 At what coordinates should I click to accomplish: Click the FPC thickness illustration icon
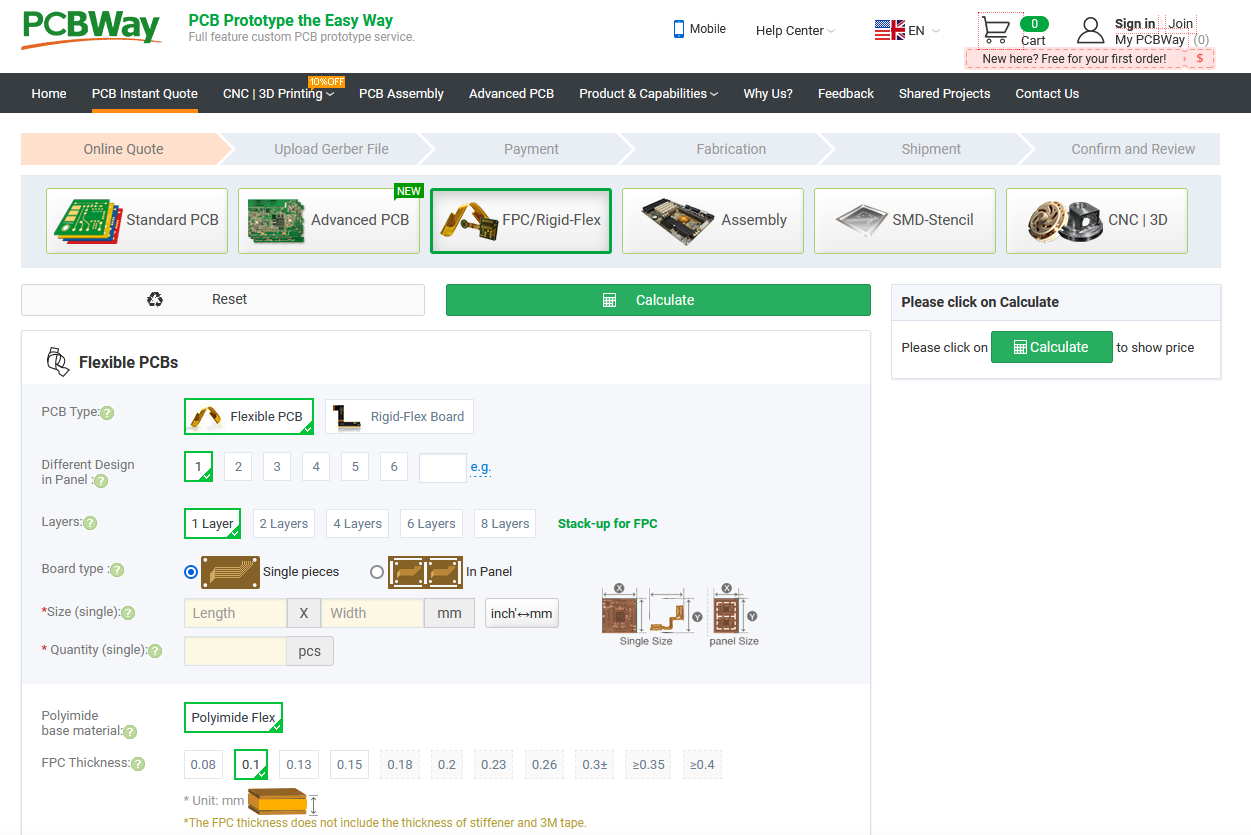pyautogui.click(x=283, y=802)
